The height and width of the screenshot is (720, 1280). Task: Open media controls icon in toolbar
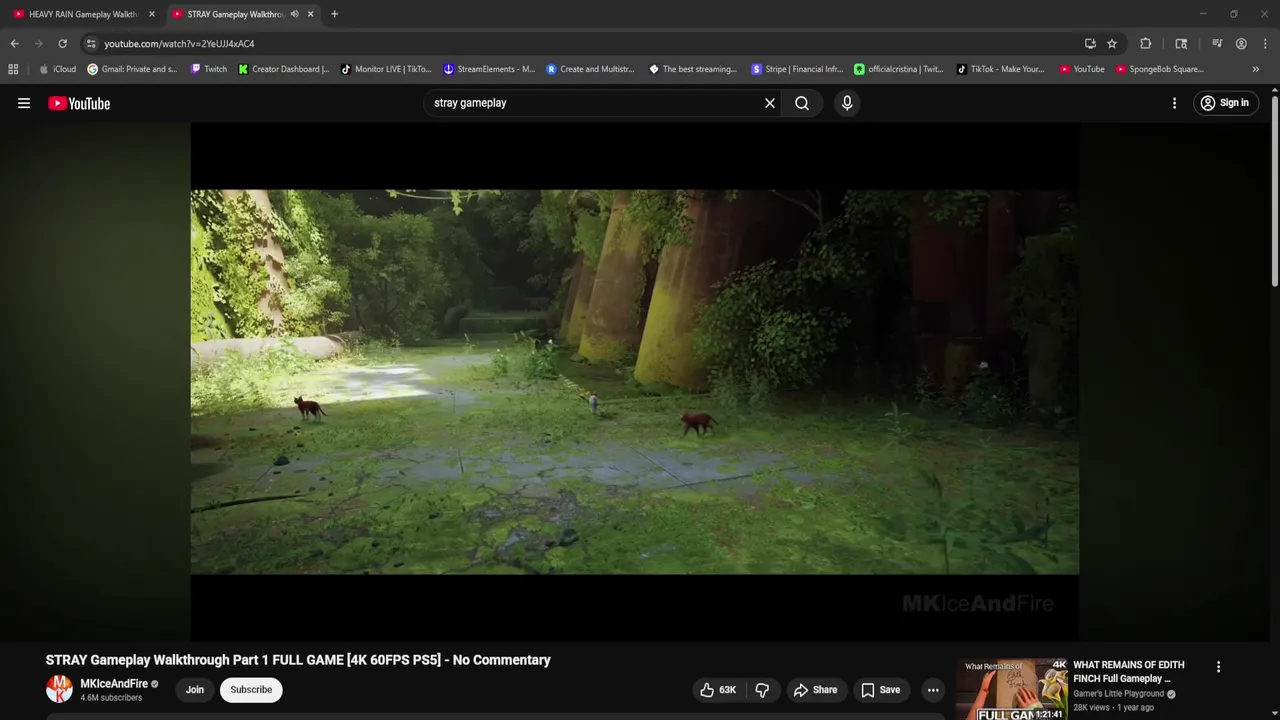pyautogui.click(x=1217, y=44)
